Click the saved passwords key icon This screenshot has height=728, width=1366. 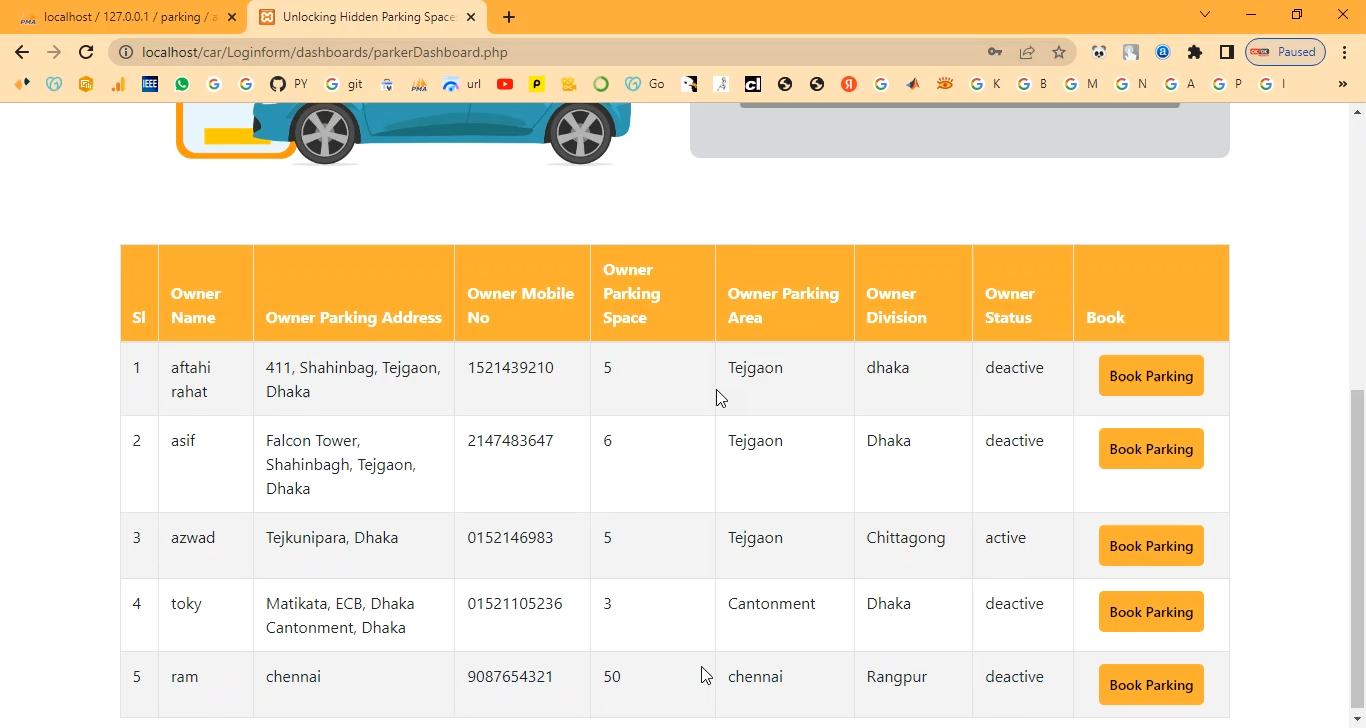pos(995,52)
